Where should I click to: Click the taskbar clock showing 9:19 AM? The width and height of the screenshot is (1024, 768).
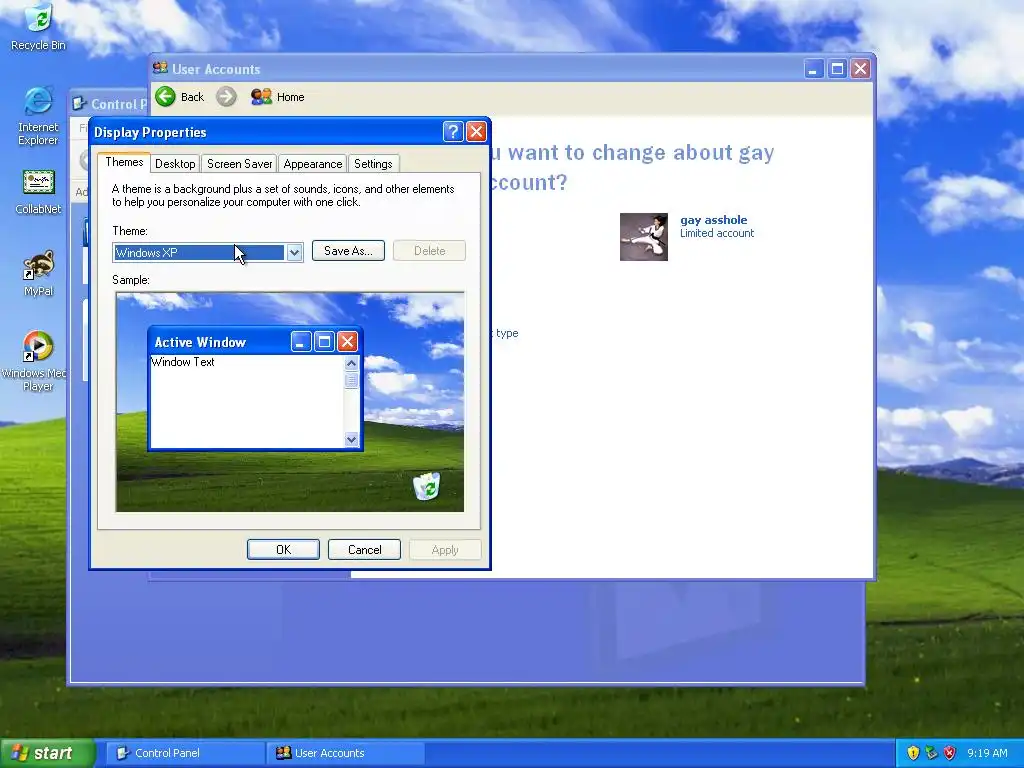pyautogui.click(x=987, y=753)
